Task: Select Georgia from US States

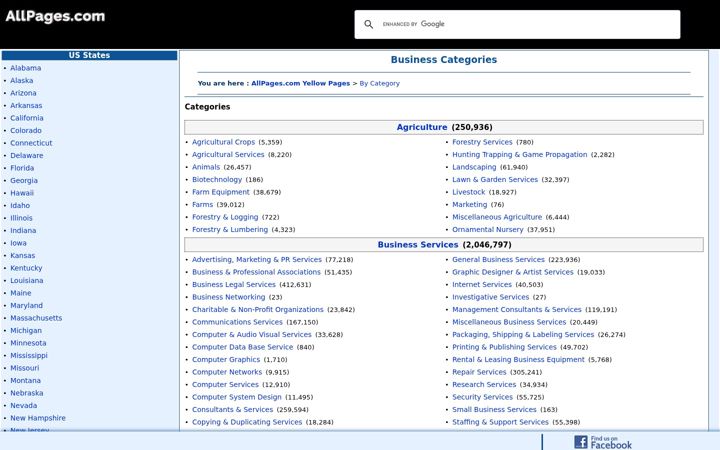Action: [x=24, y=180]
